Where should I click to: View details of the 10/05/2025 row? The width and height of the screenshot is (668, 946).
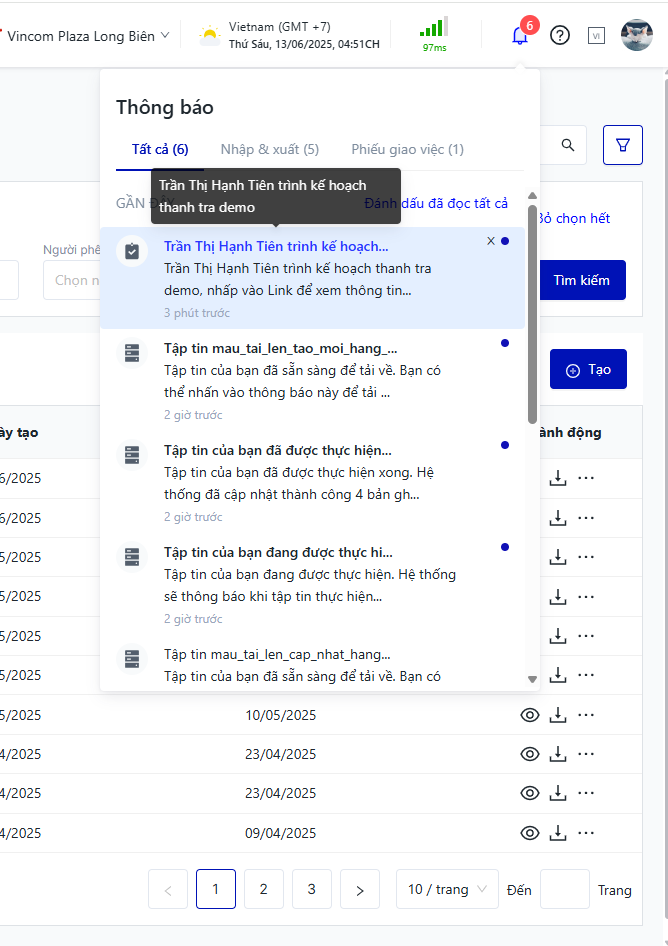pos(530,715)
